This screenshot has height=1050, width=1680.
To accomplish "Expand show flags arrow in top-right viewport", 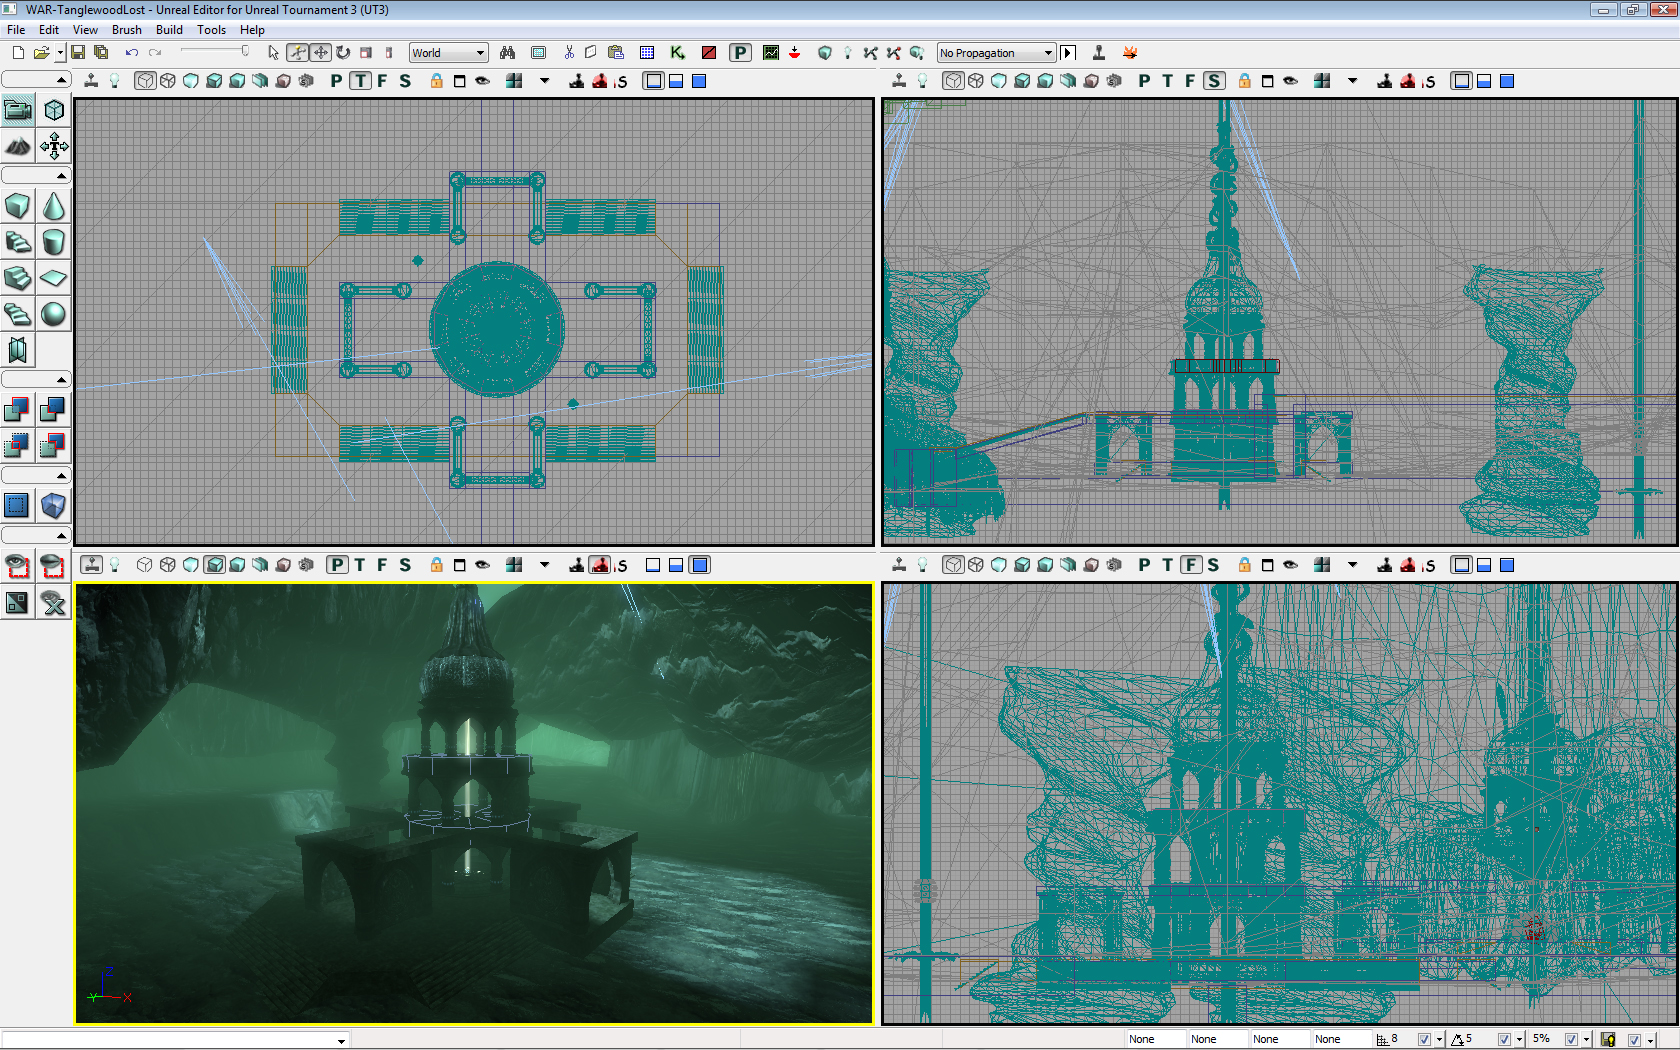I will [1352, 81].
